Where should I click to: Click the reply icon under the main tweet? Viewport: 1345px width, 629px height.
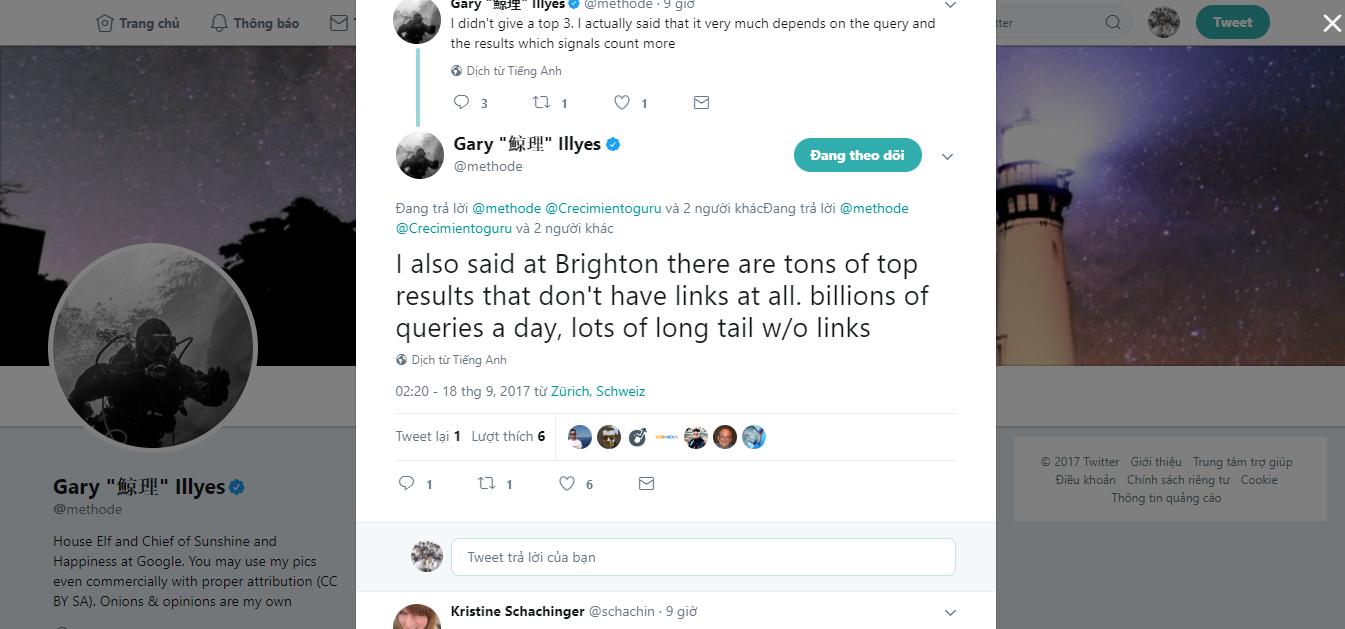406,483
